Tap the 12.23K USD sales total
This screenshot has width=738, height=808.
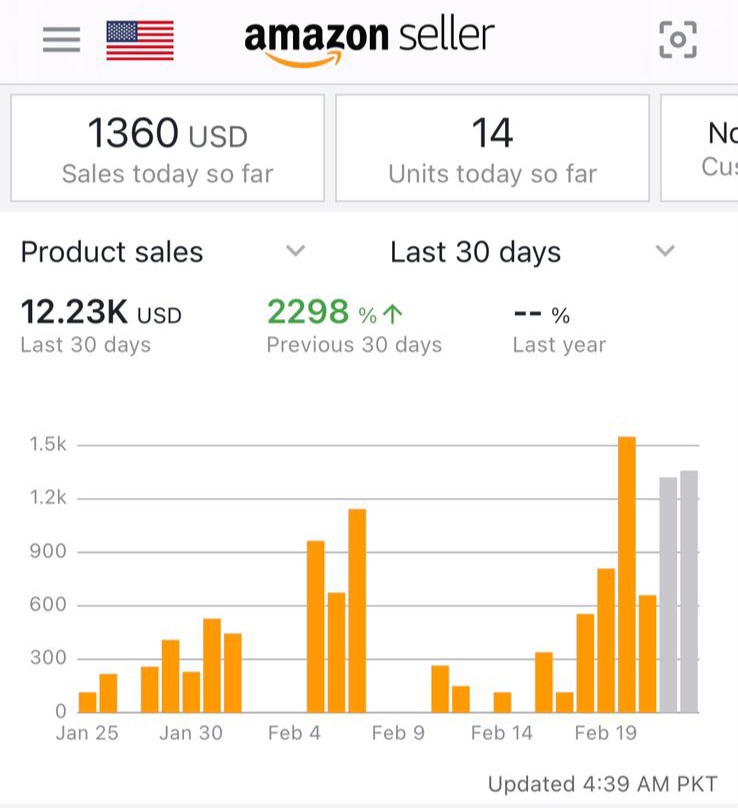click(x=101, y=314)
